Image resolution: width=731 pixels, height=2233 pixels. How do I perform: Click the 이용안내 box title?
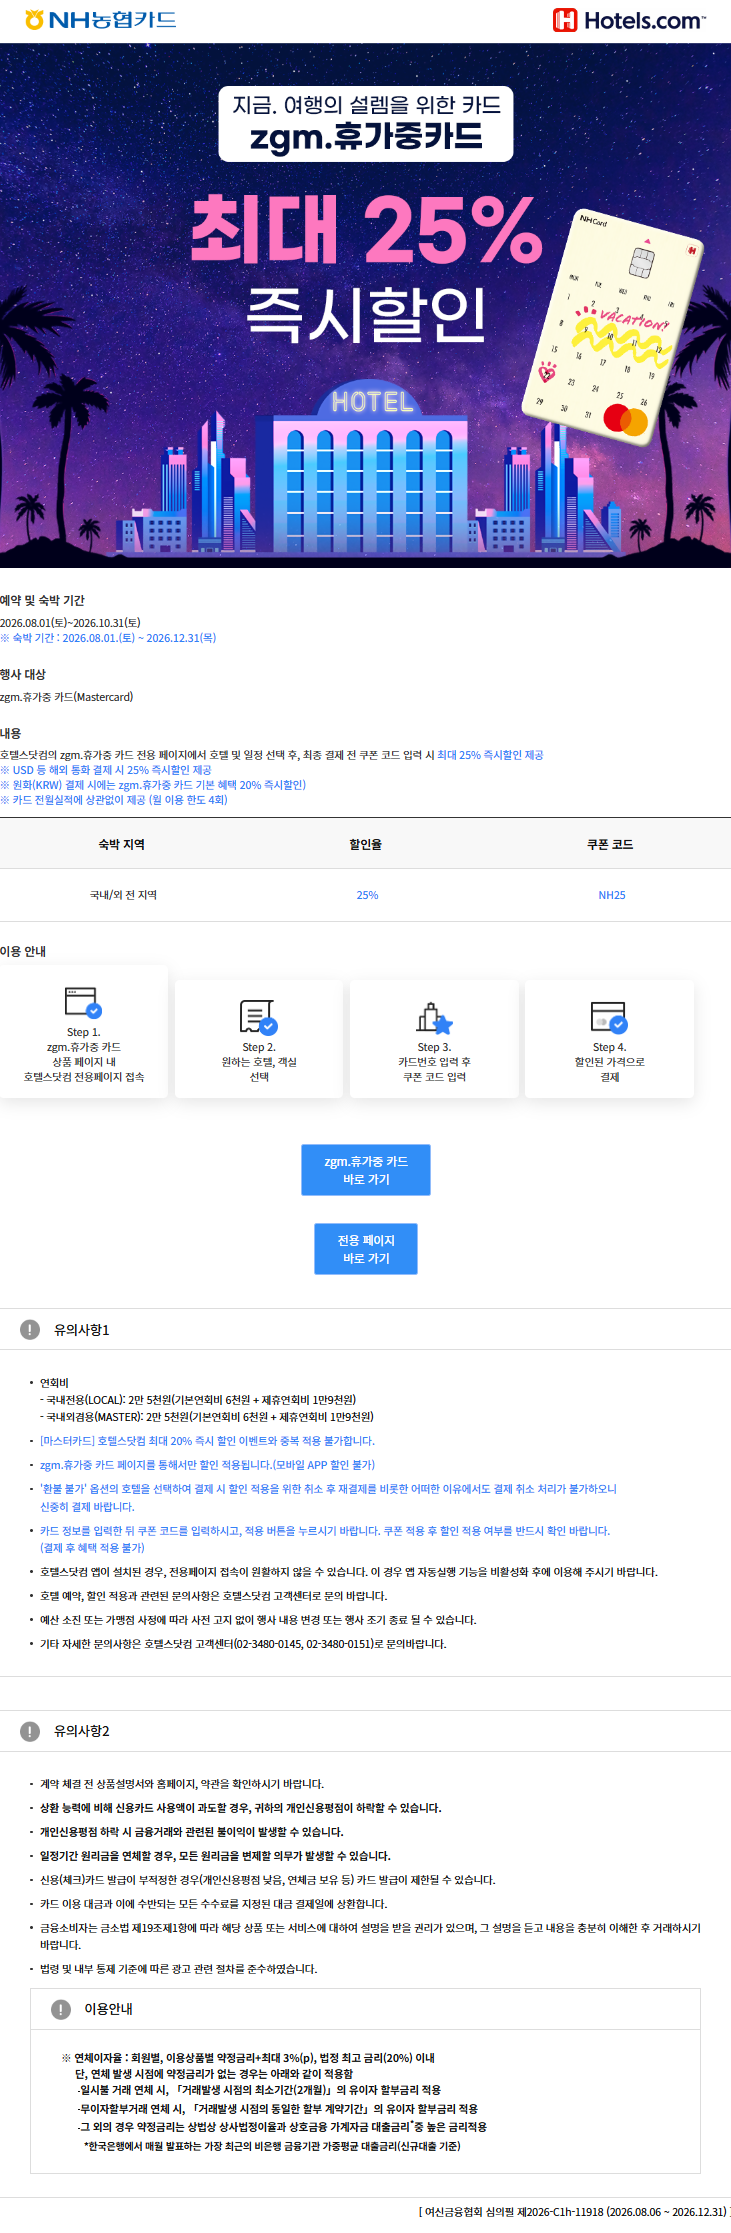coord(108,2008)
